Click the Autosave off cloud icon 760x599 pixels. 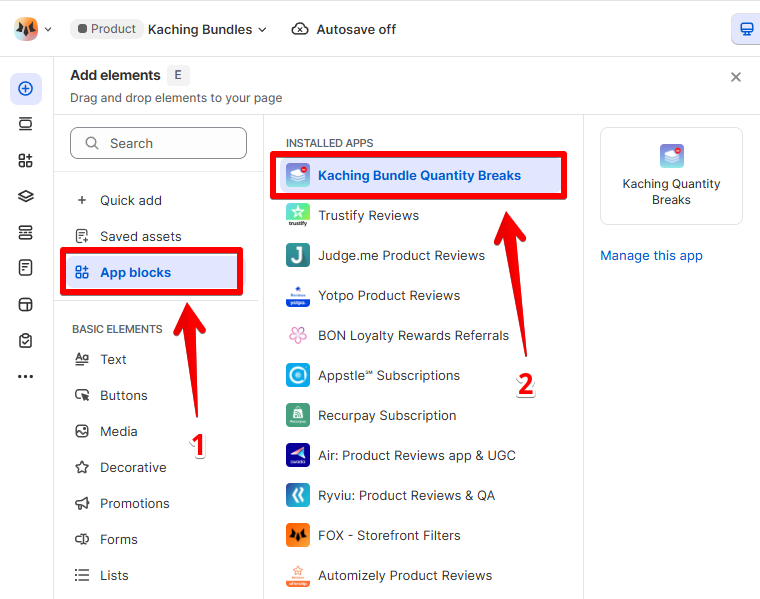[x=300, y=30]
